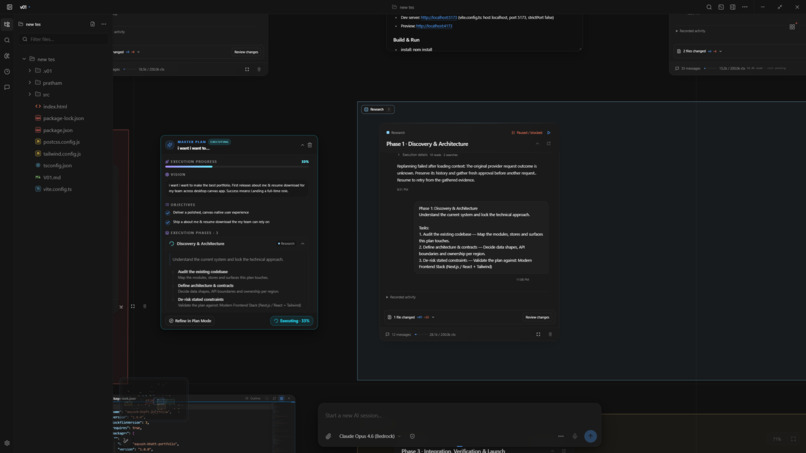Click the Filter files input

64,39
